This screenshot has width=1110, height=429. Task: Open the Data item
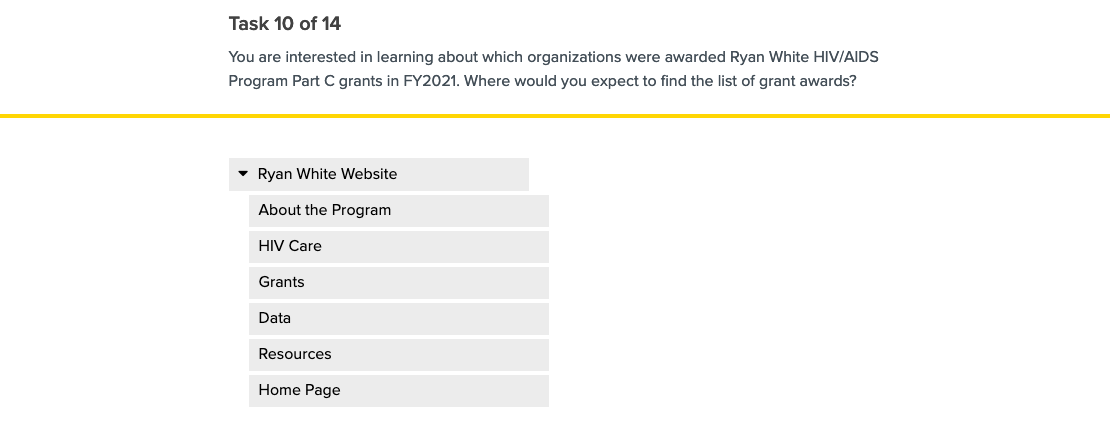[275, 318]
